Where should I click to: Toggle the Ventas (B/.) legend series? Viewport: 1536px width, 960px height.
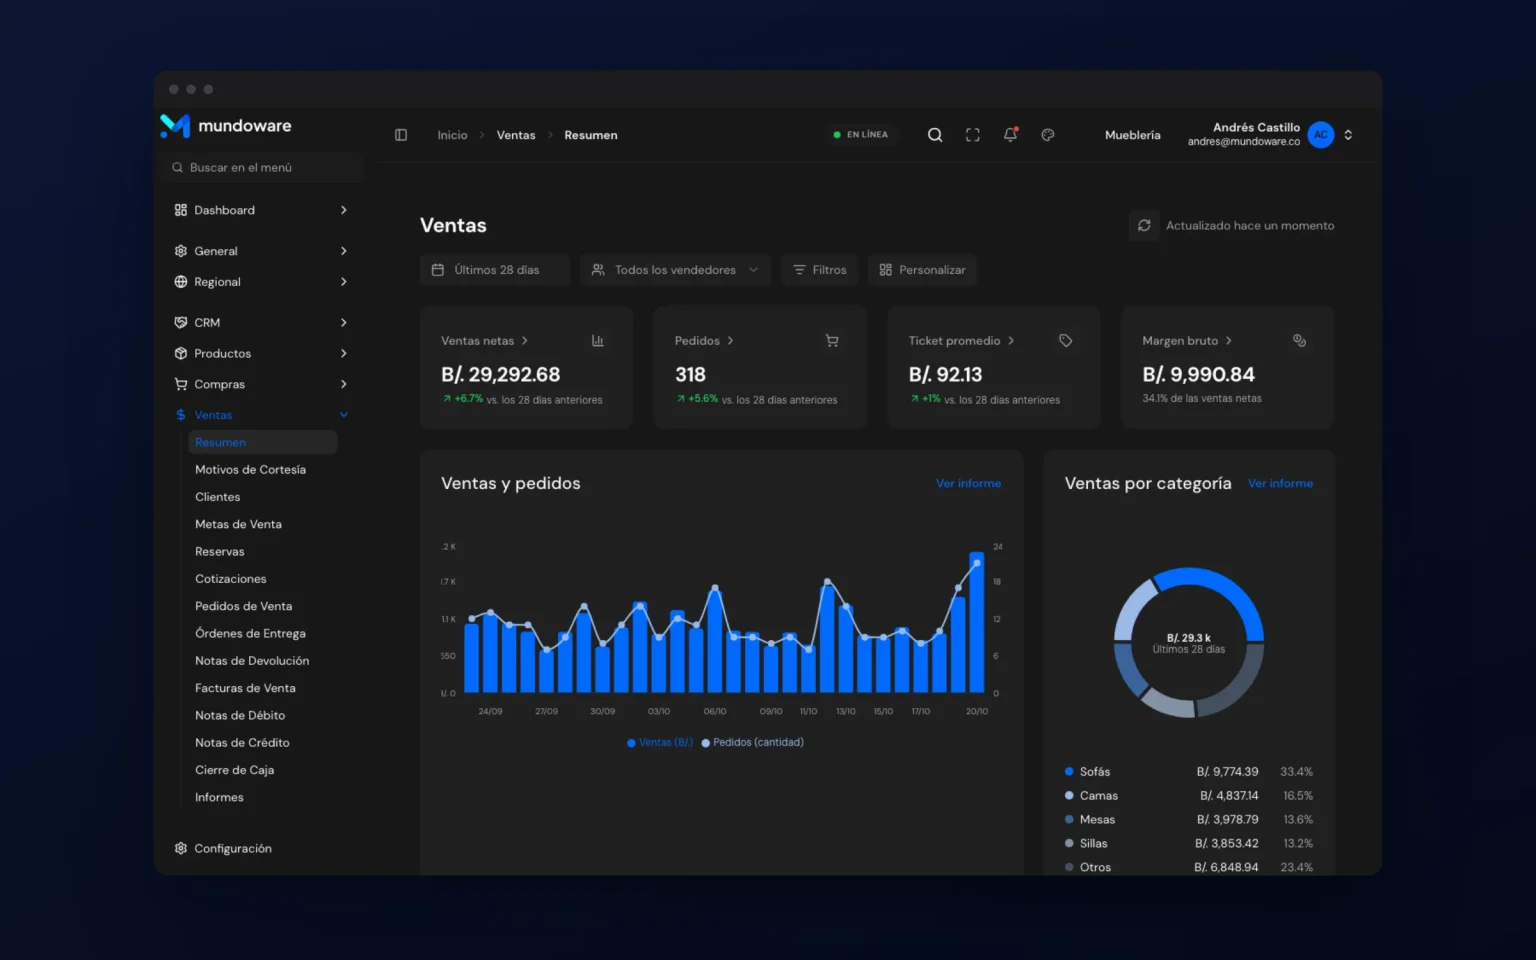pyautogui.click(x=660, y=742)
